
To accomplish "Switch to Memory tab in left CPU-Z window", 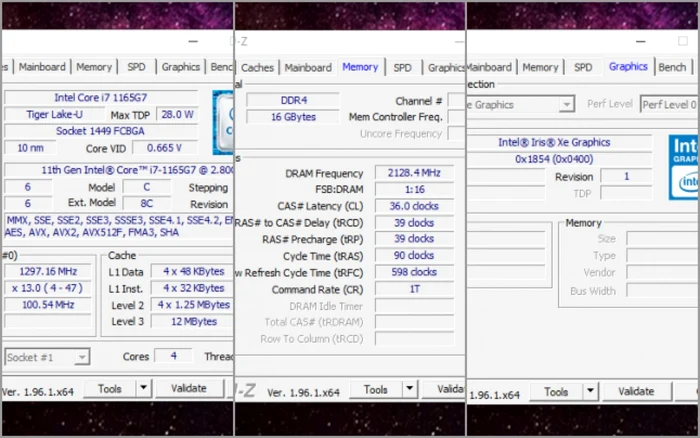I will click(94, 67).
